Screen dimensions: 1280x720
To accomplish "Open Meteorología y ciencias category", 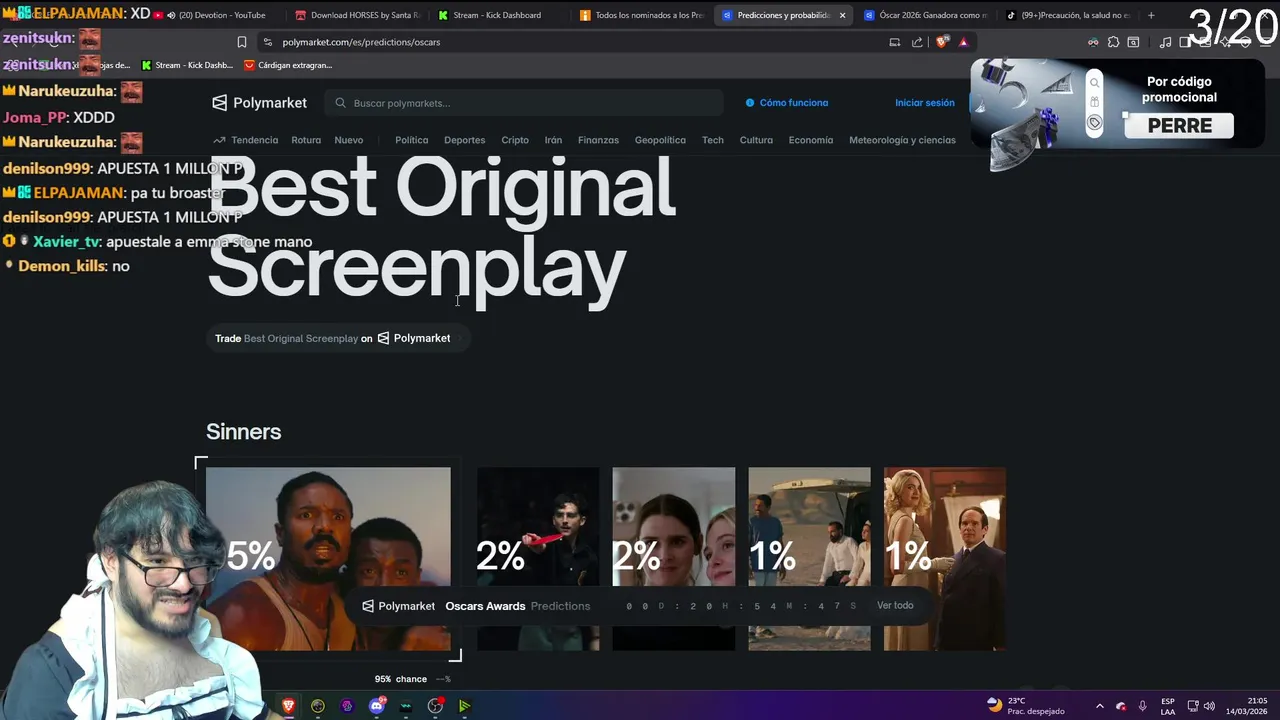I will pos(902,140).
